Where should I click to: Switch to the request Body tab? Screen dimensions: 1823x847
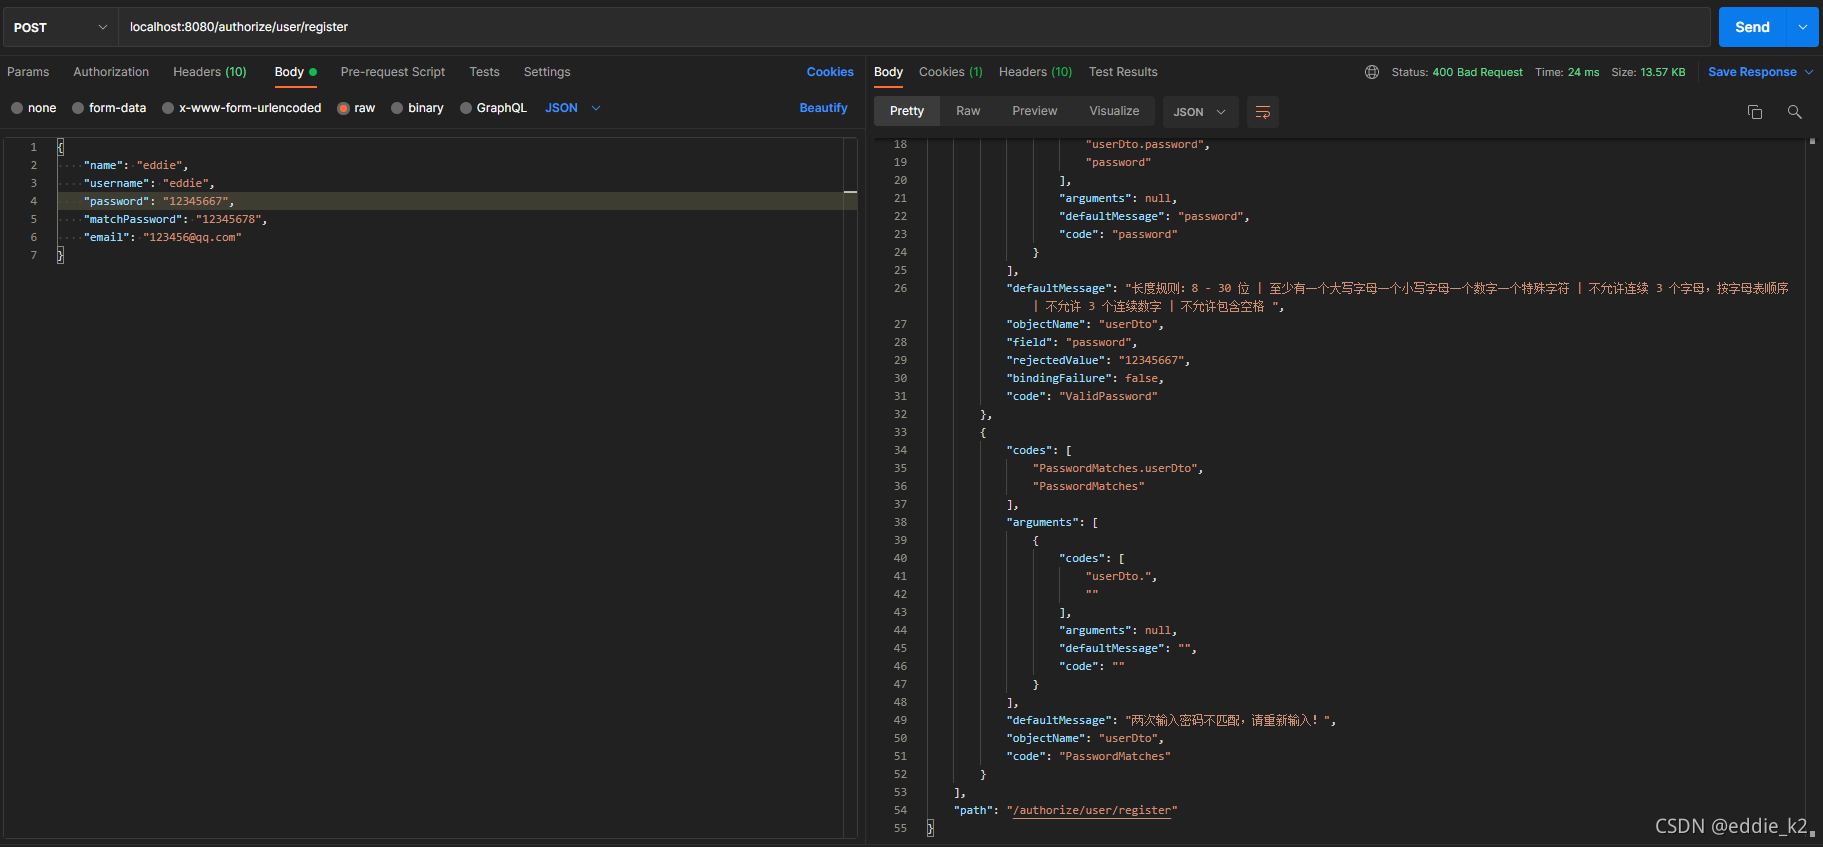pyautogui.click(x=295, y=72)
